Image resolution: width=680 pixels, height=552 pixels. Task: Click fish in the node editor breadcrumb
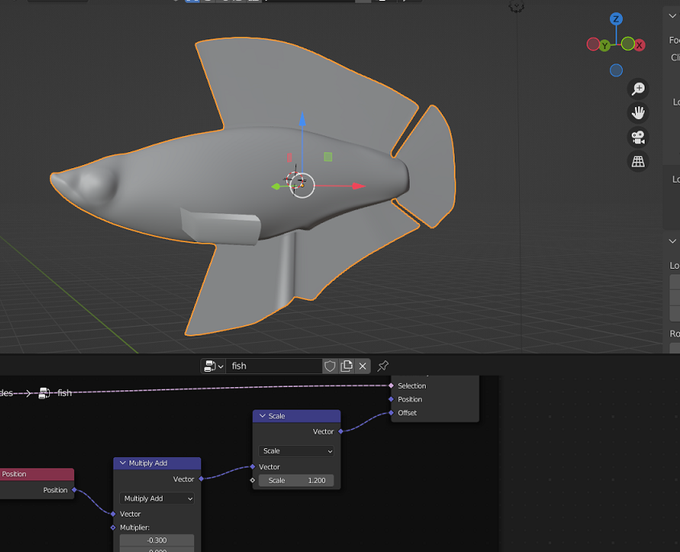pyautogui.click(x=64, y=393)
